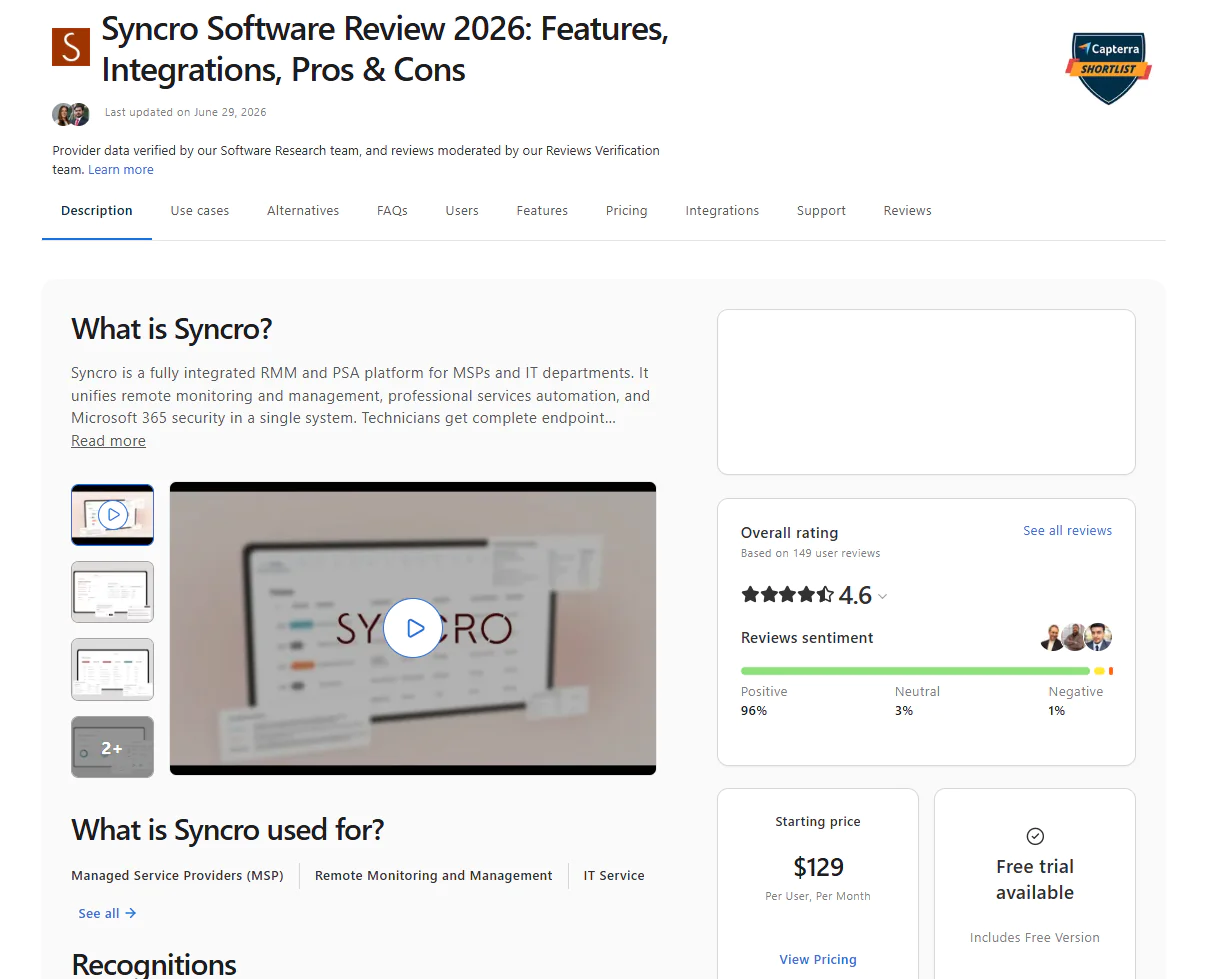Click 'Based on 149 user reviews' text
Screen dimensions: 1216x979
coord(810,553)
